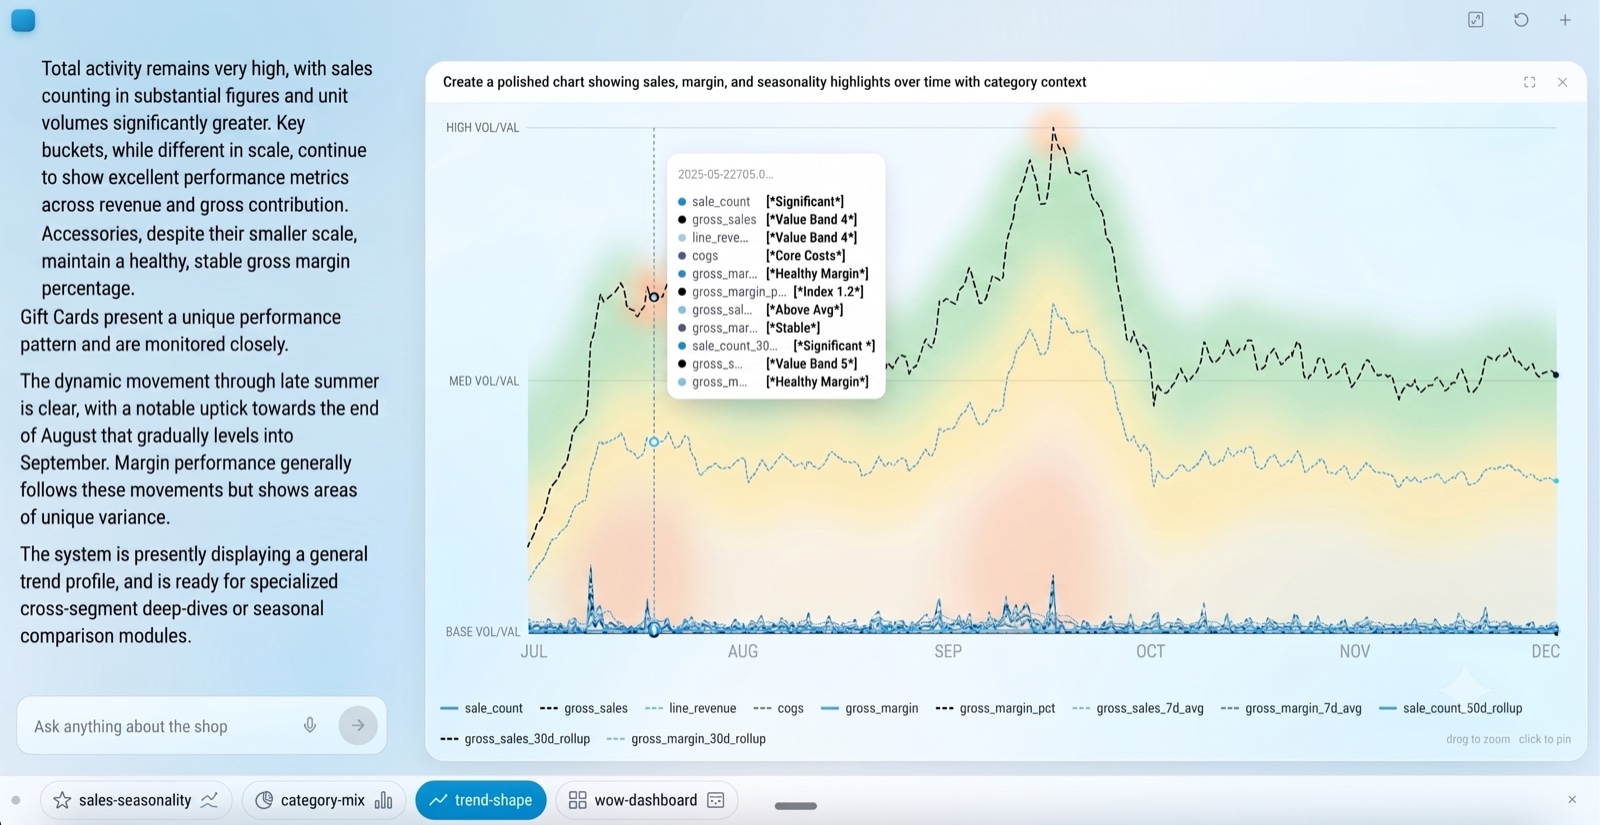
Task: Open the sales-seasonality tab
Action: pos(136,800)
